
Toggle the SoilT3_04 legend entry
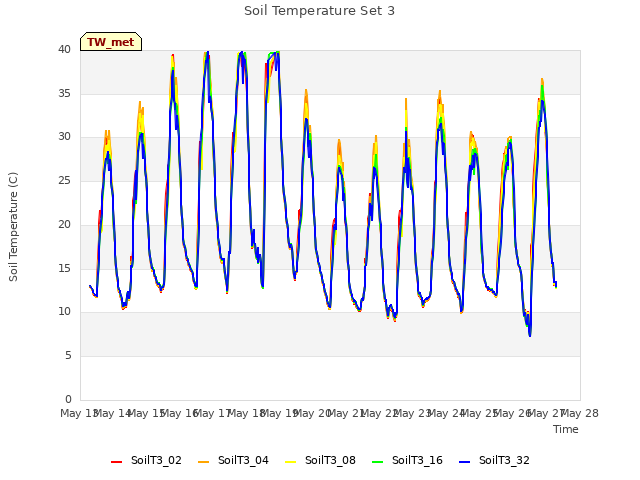coord(233,460)
